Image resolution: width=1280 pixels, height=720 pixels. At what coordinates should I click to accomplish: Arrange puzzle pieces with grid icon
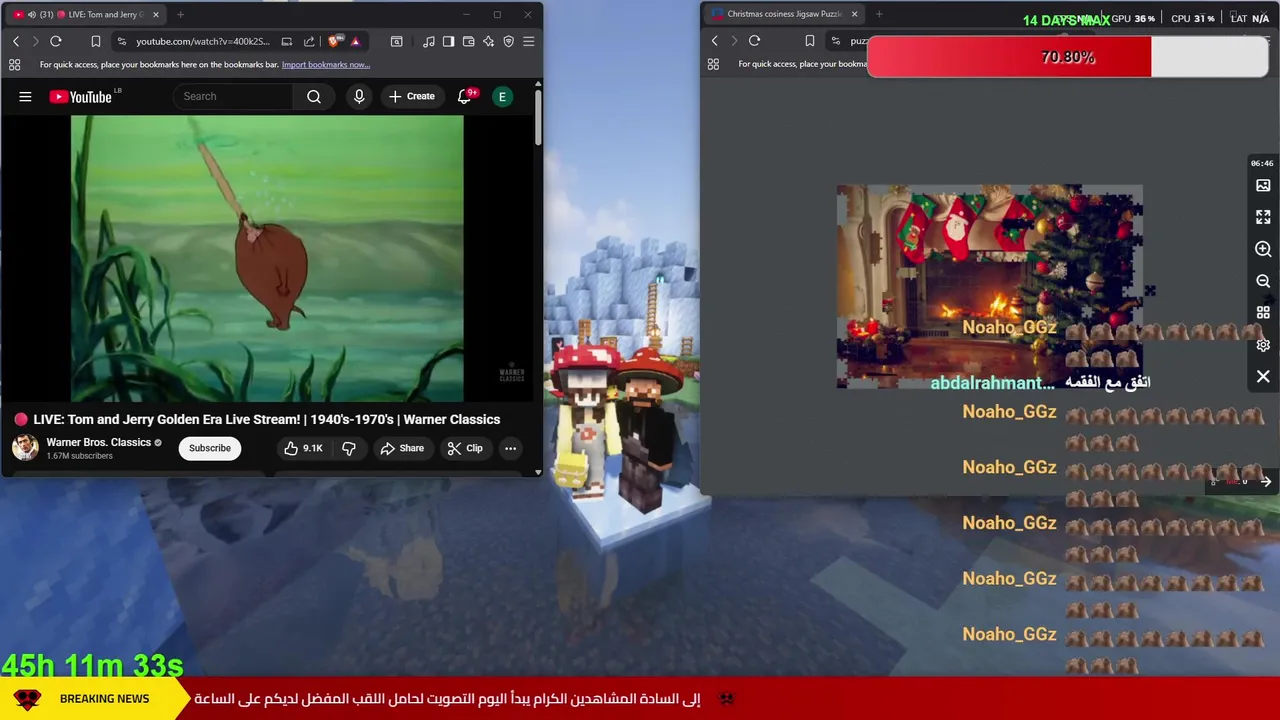click(x=1263, y=313)
